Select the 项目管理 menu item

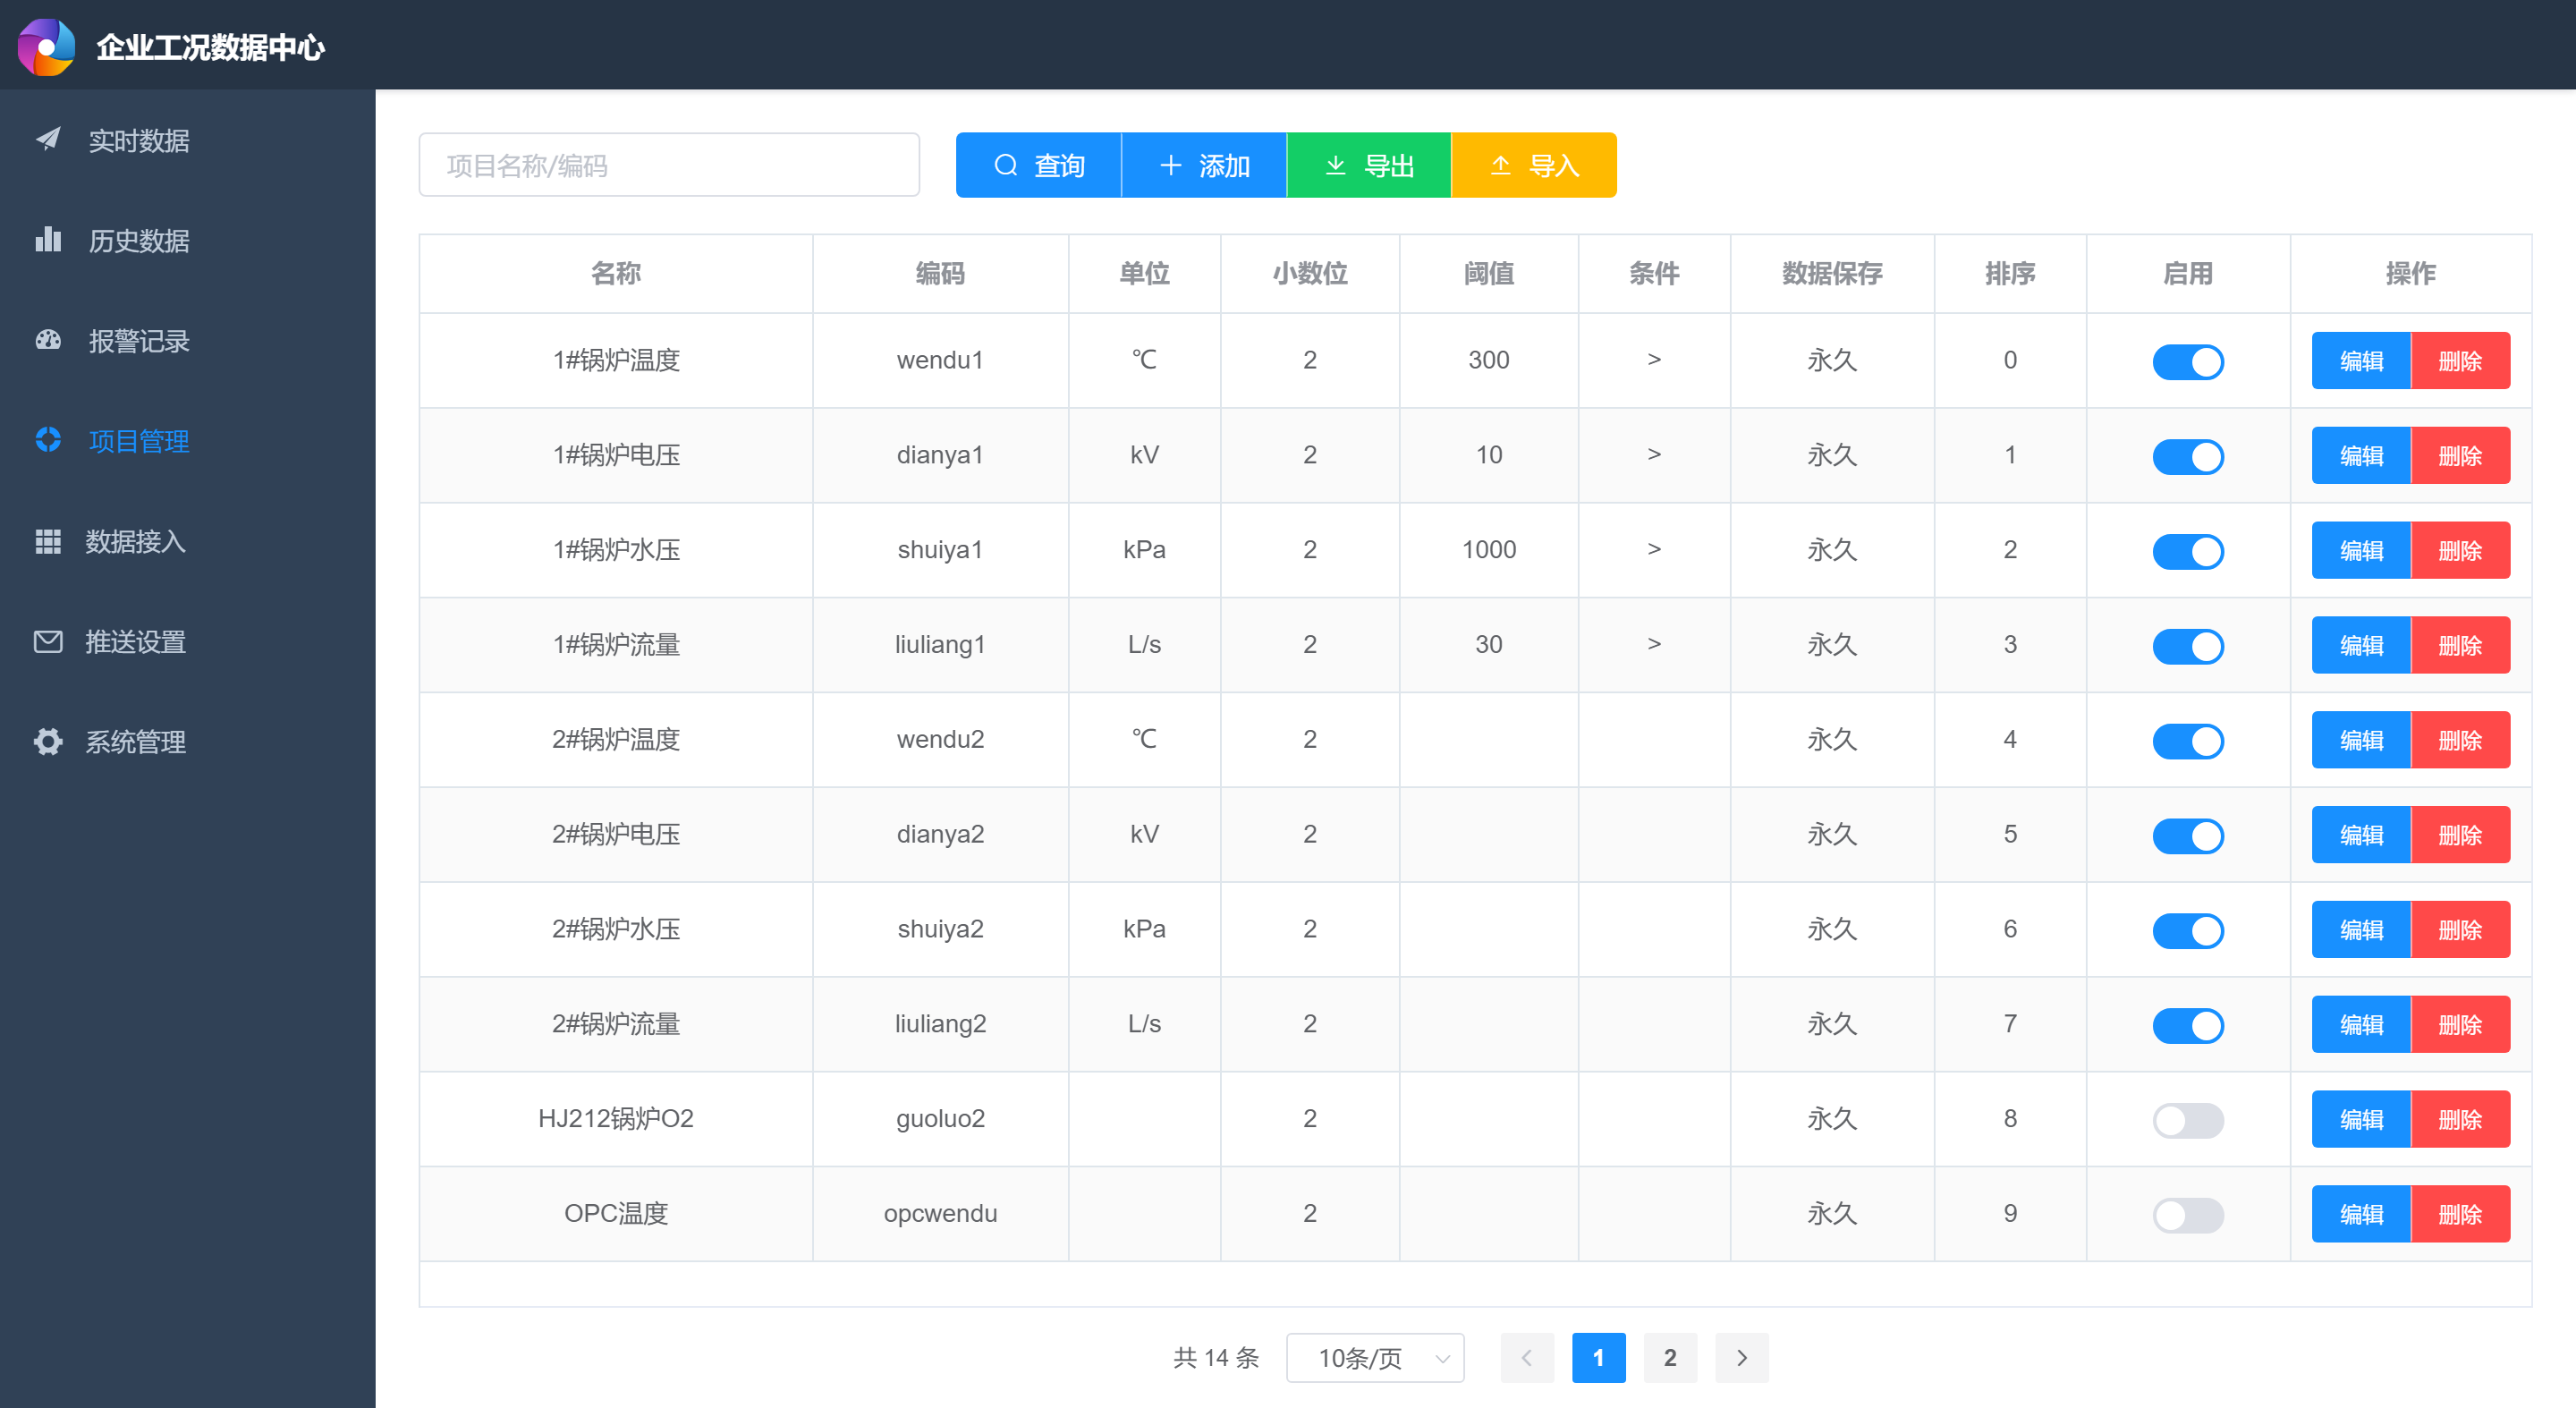pos(188,440)
